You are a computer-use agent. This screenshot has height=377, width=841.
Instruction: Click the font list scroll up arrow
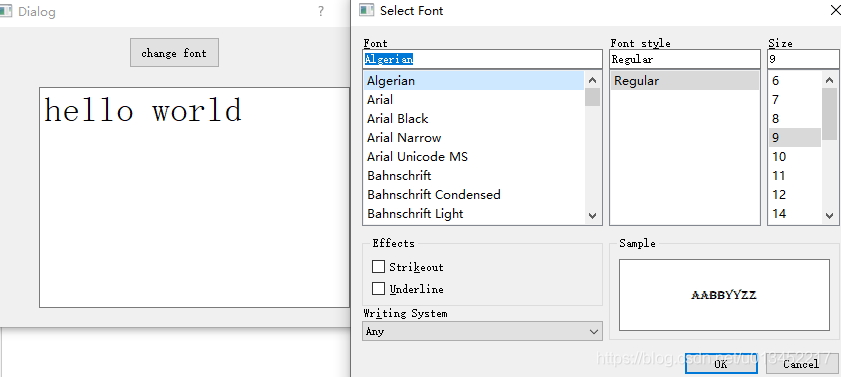point(593,80)
